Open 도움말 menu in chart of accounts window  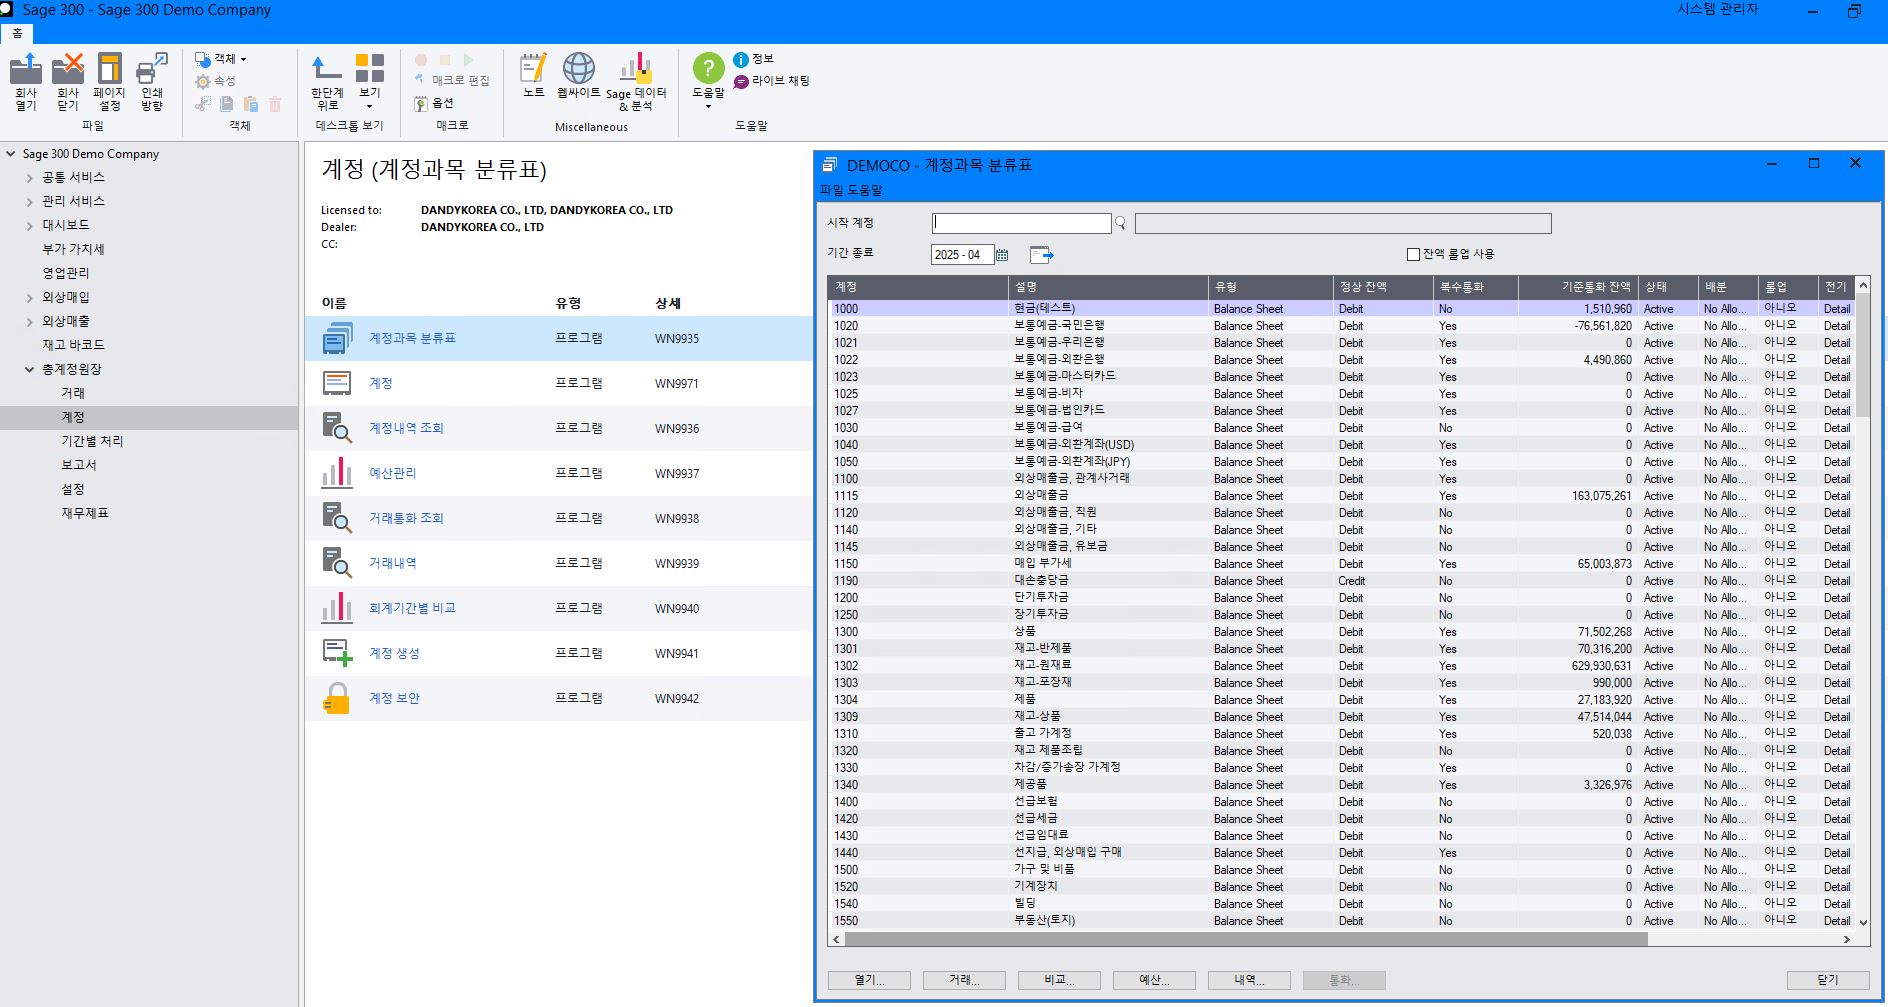[x=865, y=190]
